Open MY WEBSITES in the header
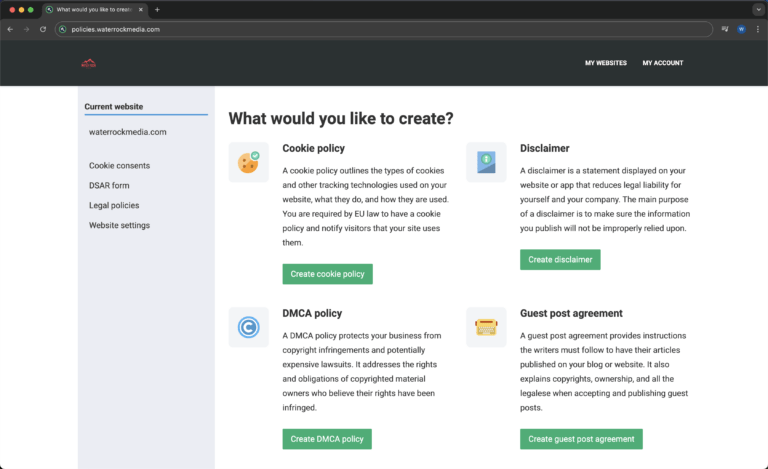Image resolution: width=768 pixels, height=469 pixels. 606,63
